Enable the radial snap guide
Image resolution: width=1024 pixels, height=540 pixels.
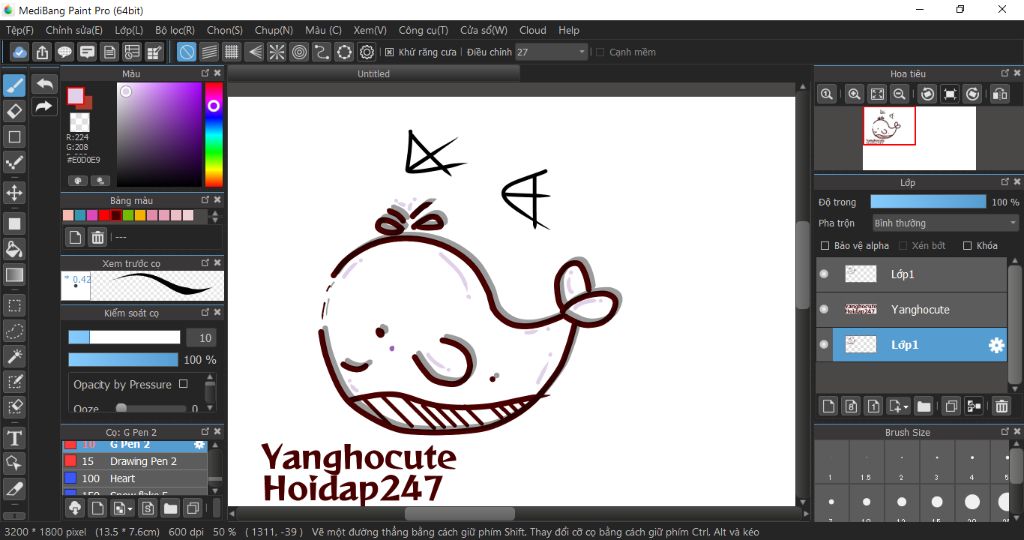click(x=276, y=52)
